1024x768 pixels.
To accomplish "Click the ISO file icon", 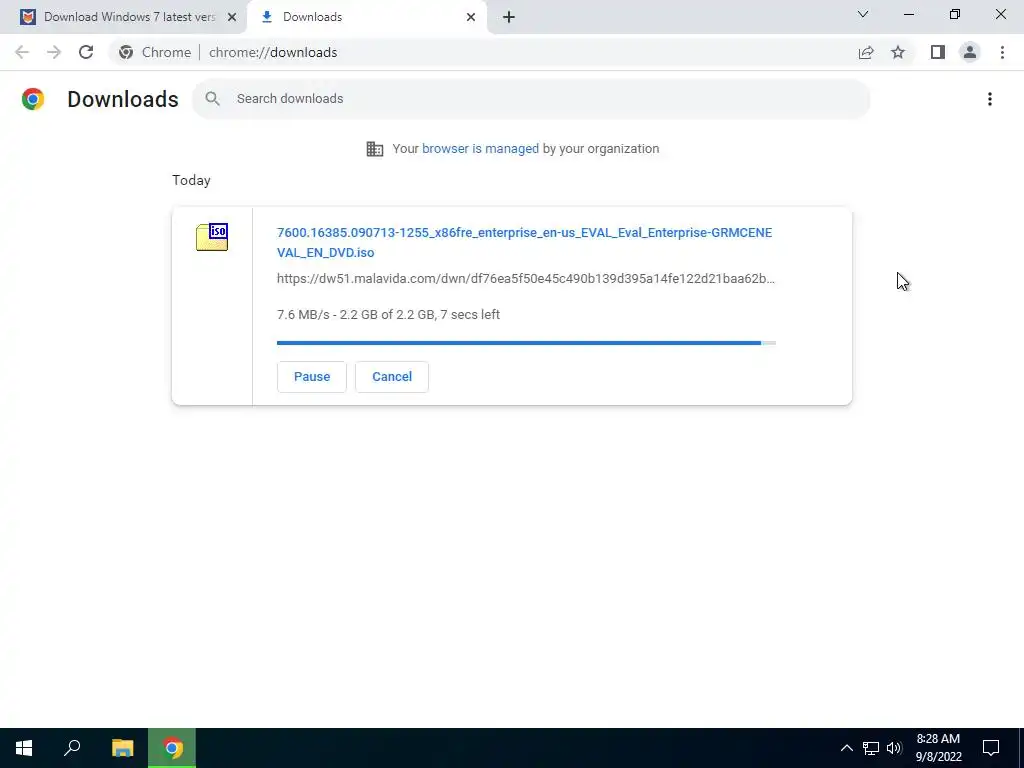I will pos(212,237).
